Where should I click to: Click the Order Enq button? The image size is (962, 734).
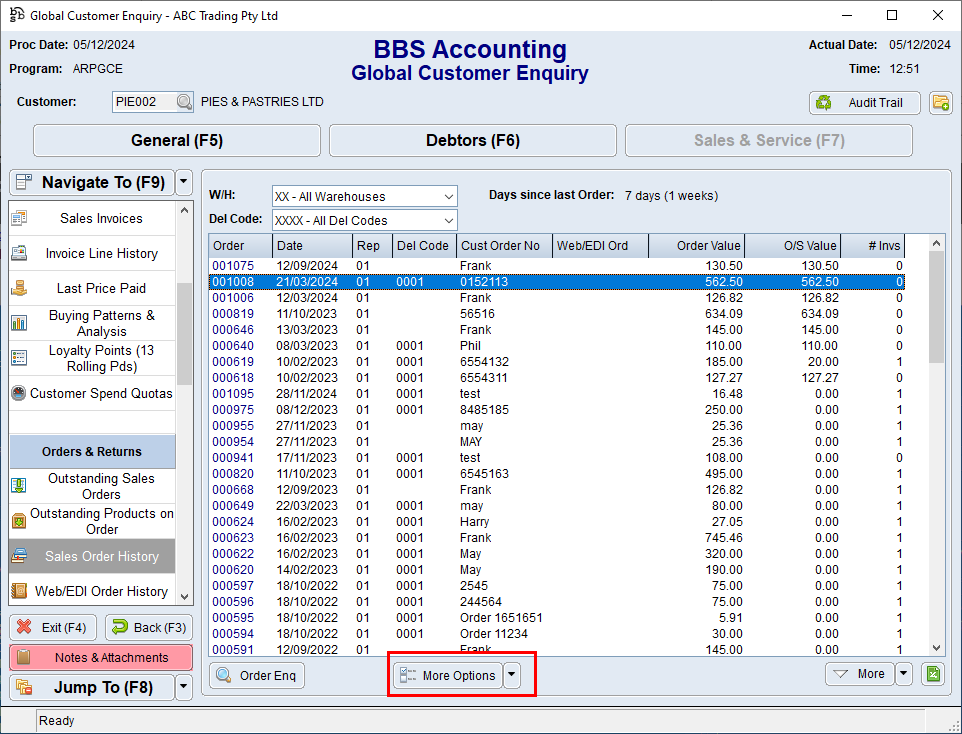[x=257, y=675]
